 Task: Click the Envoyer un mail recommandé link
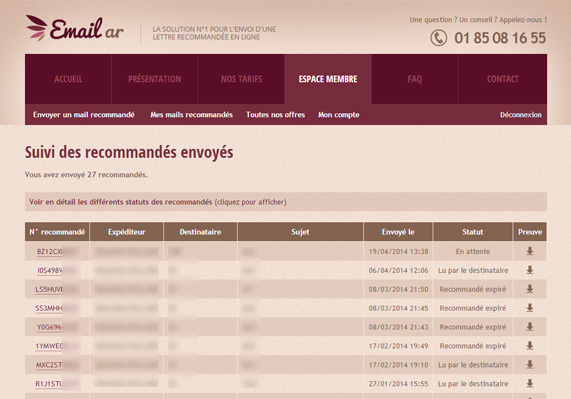point(84,115)
